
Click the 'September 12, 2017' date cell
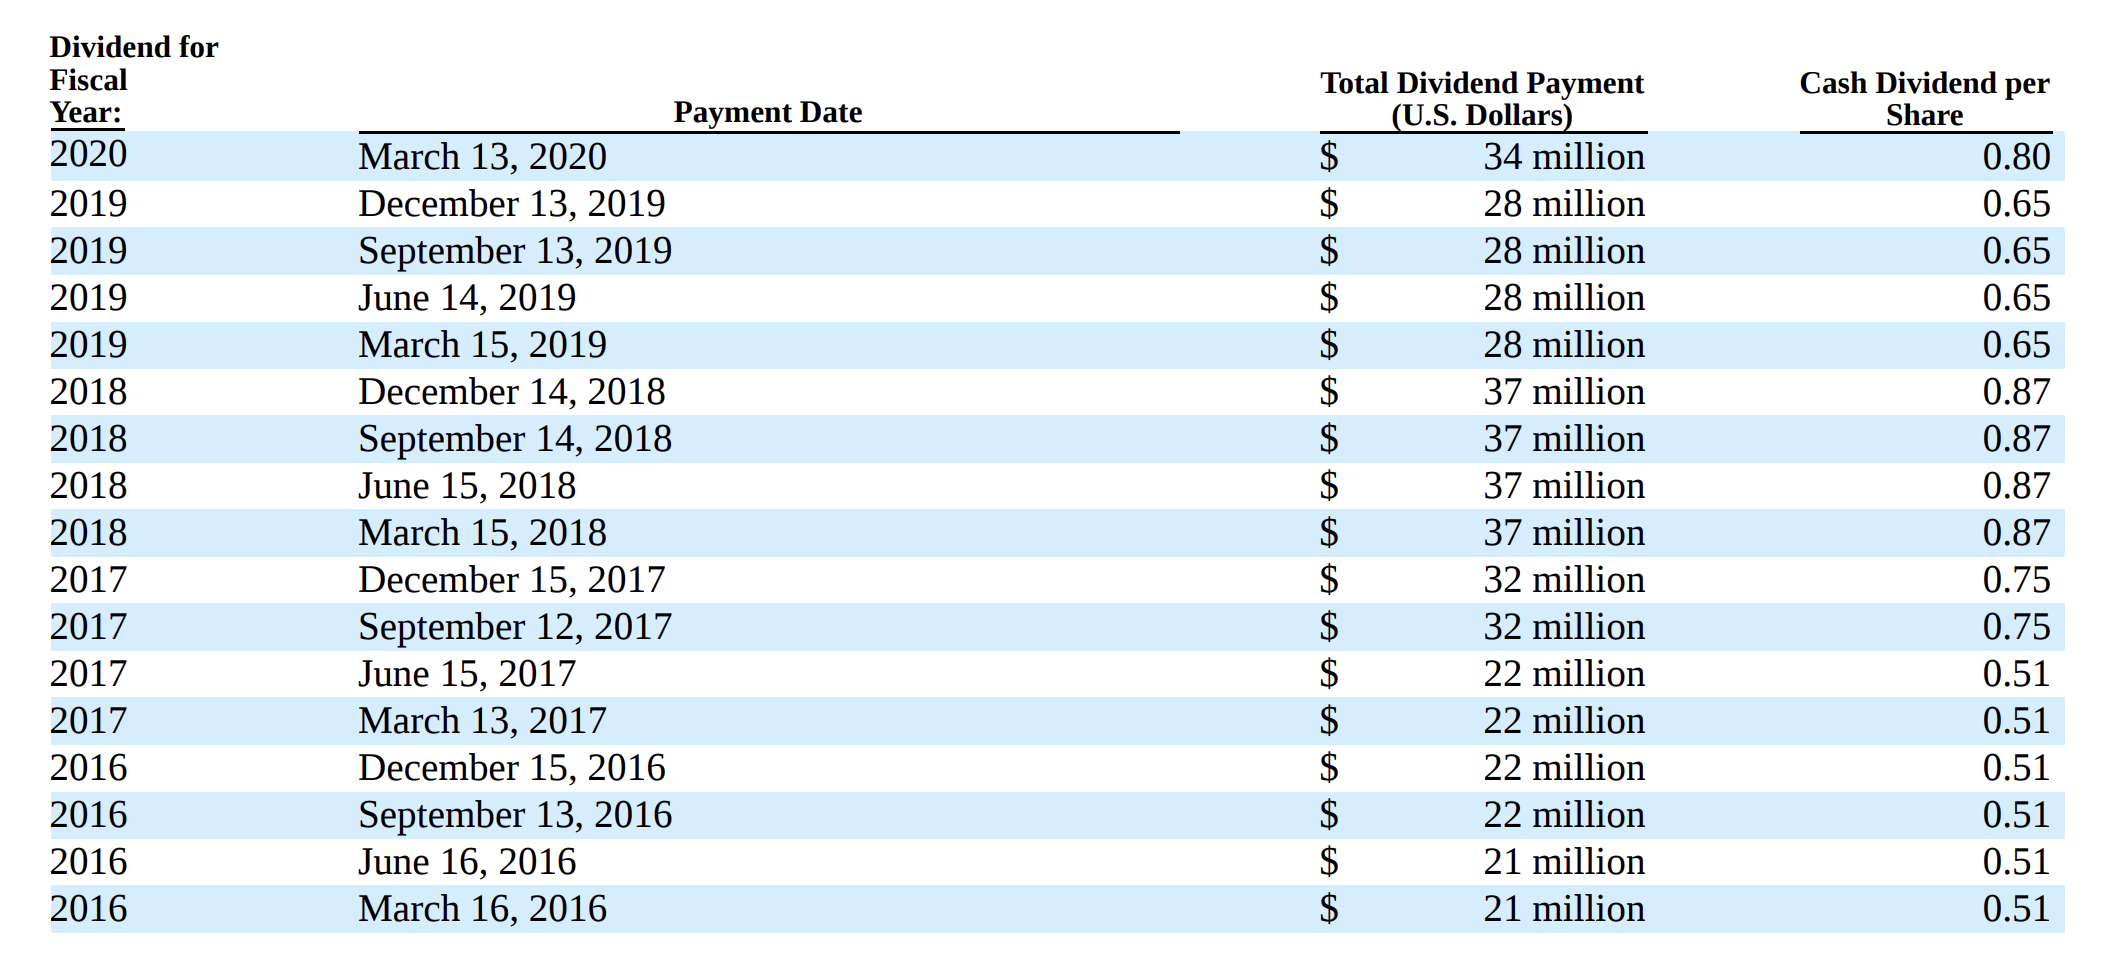coord(515,627)
